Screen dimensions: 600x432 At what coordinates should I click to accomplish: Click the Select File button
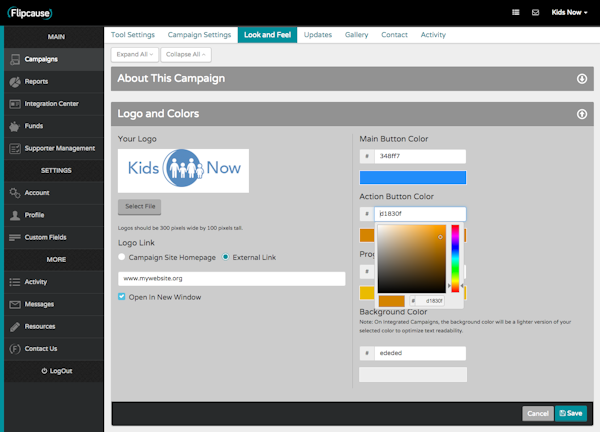[x=139, y=207]
